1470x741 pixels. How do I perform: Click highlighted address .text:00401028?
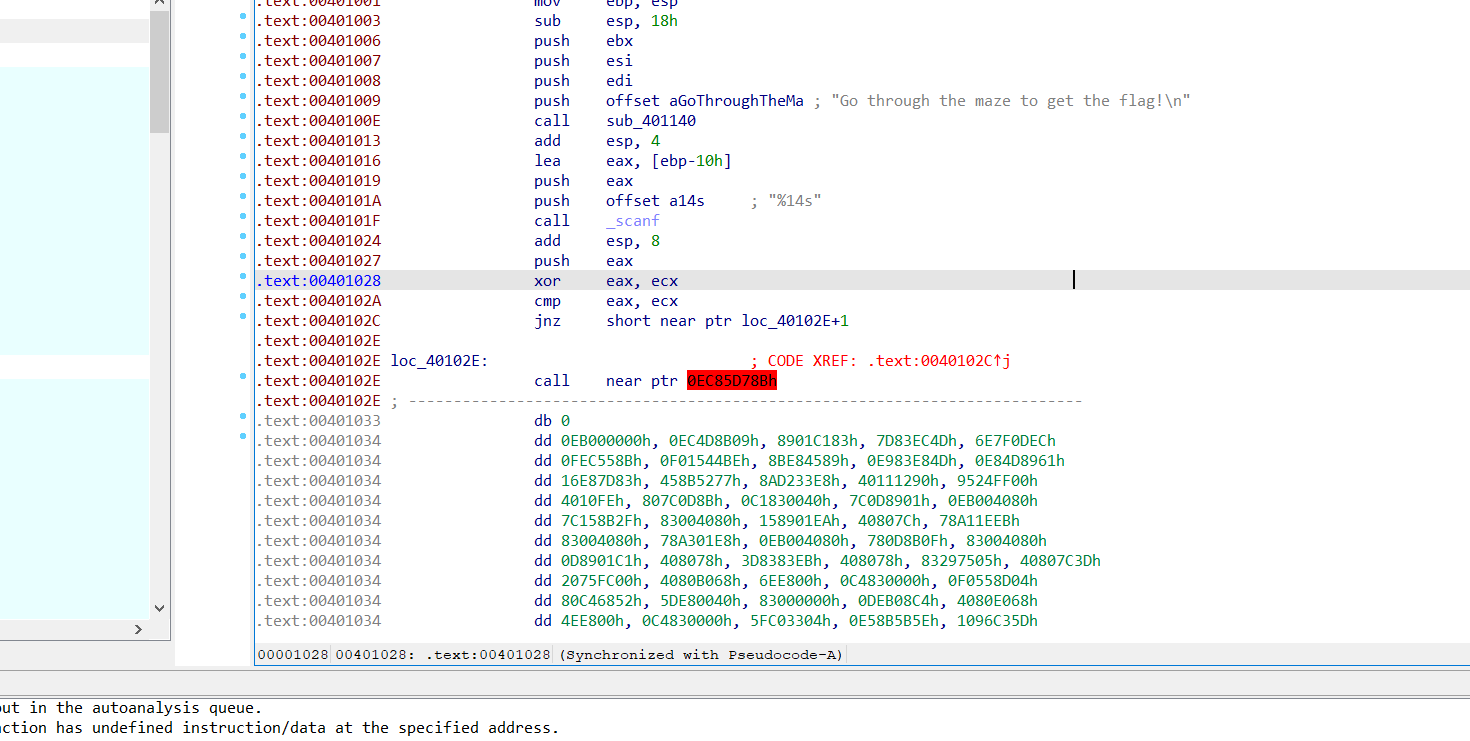[318, 281]
